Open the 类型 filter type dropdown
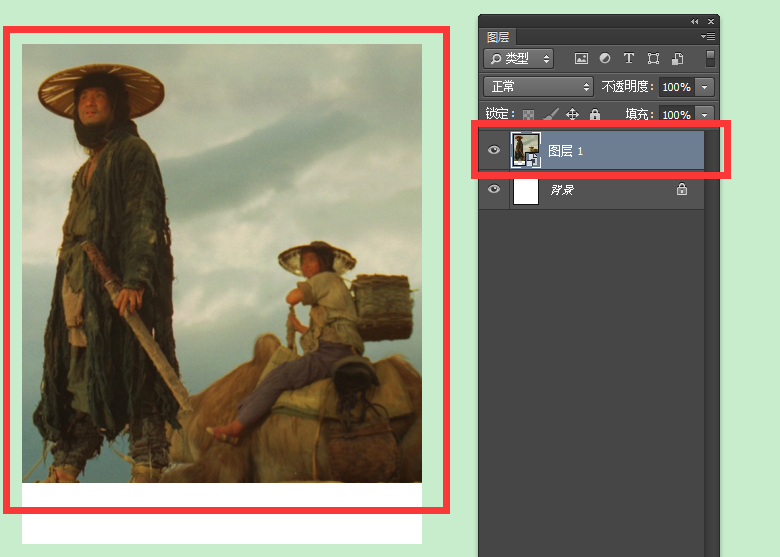Viewport: 780px width, 557px height. tap(518, 59)
